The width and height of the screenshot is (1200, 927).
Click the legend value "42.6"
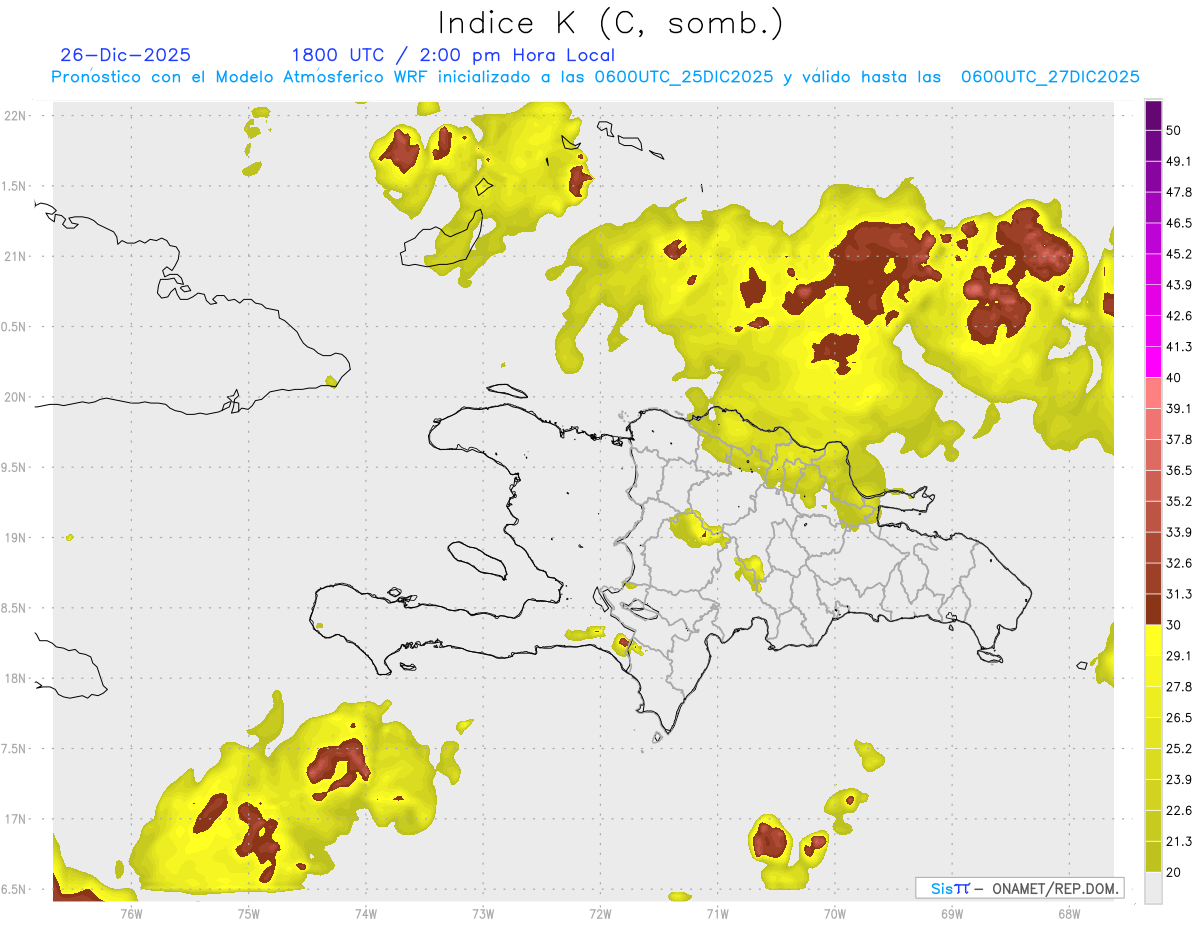(x=1179, y=316)
